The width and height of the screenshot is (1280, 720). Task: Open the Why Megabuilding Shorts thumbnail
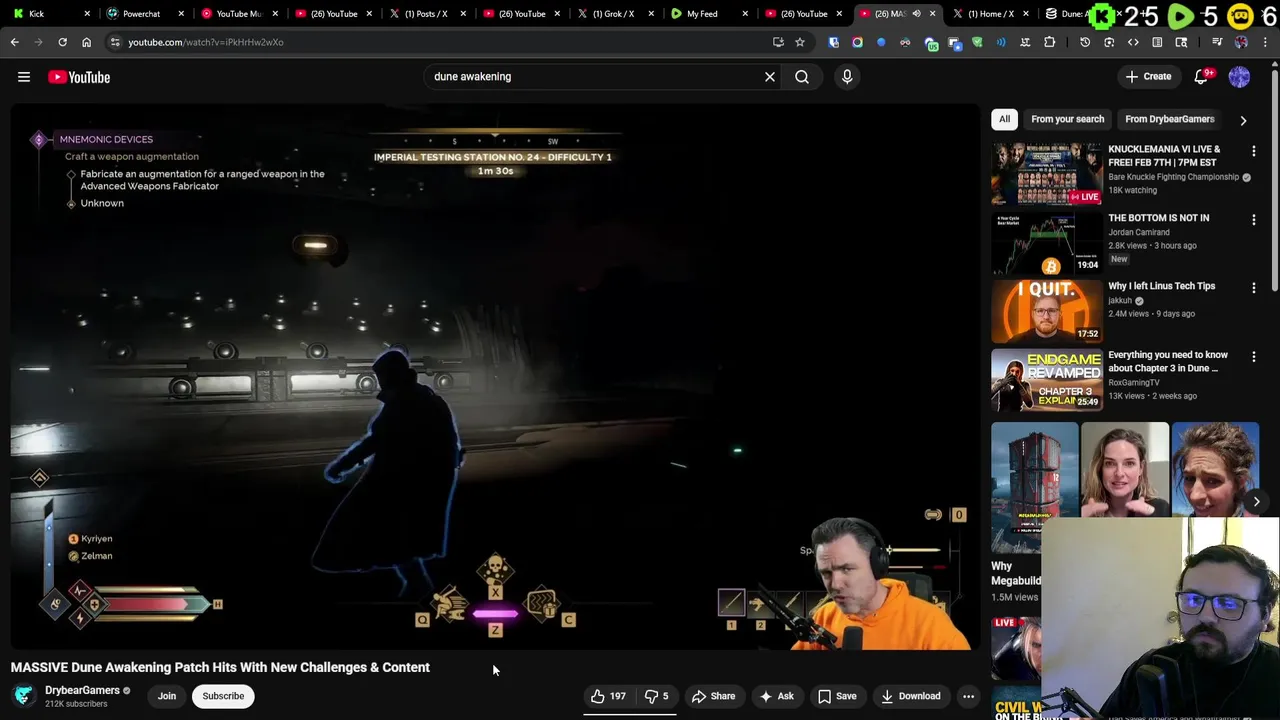pos(1035,488)
